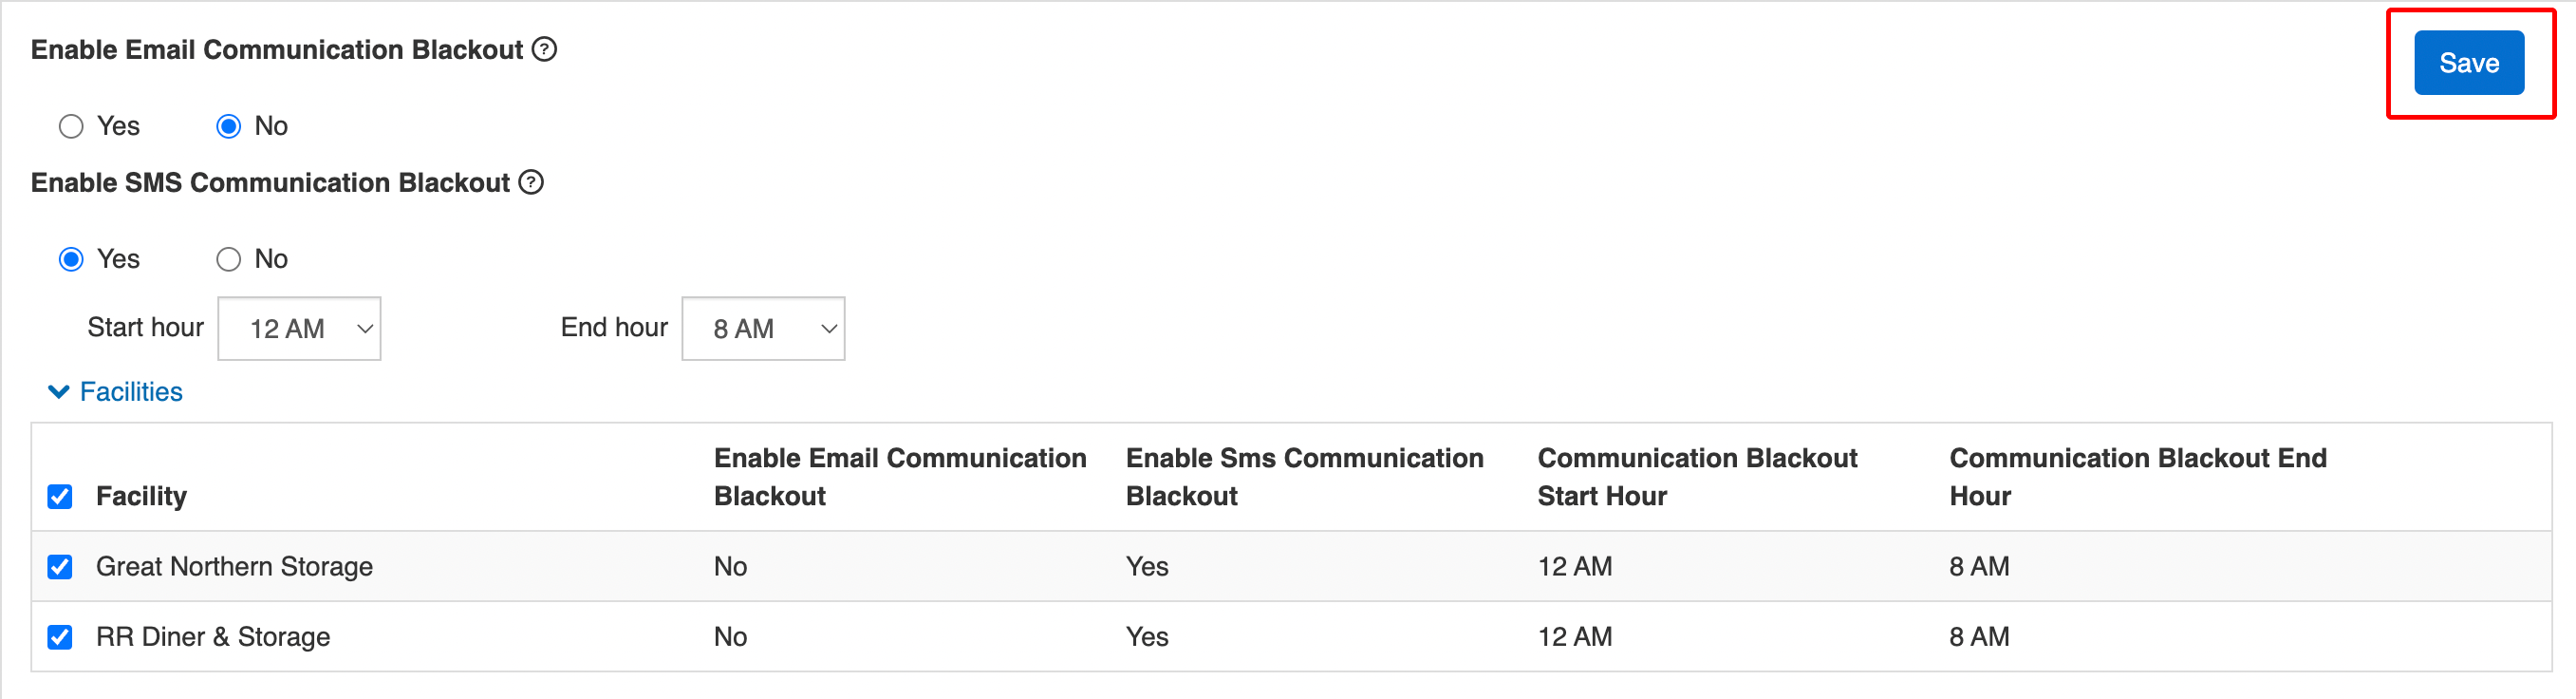Uncheck the RR Diner & Storage checkbox
The height and width of the screenshot is (699, 2576).
click(60, 637)
